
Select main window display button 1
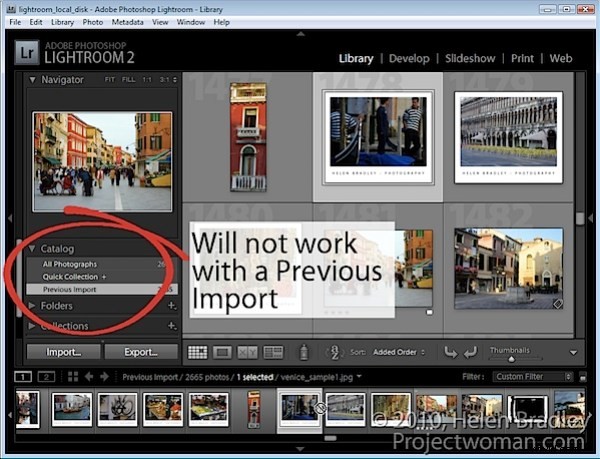23,377
